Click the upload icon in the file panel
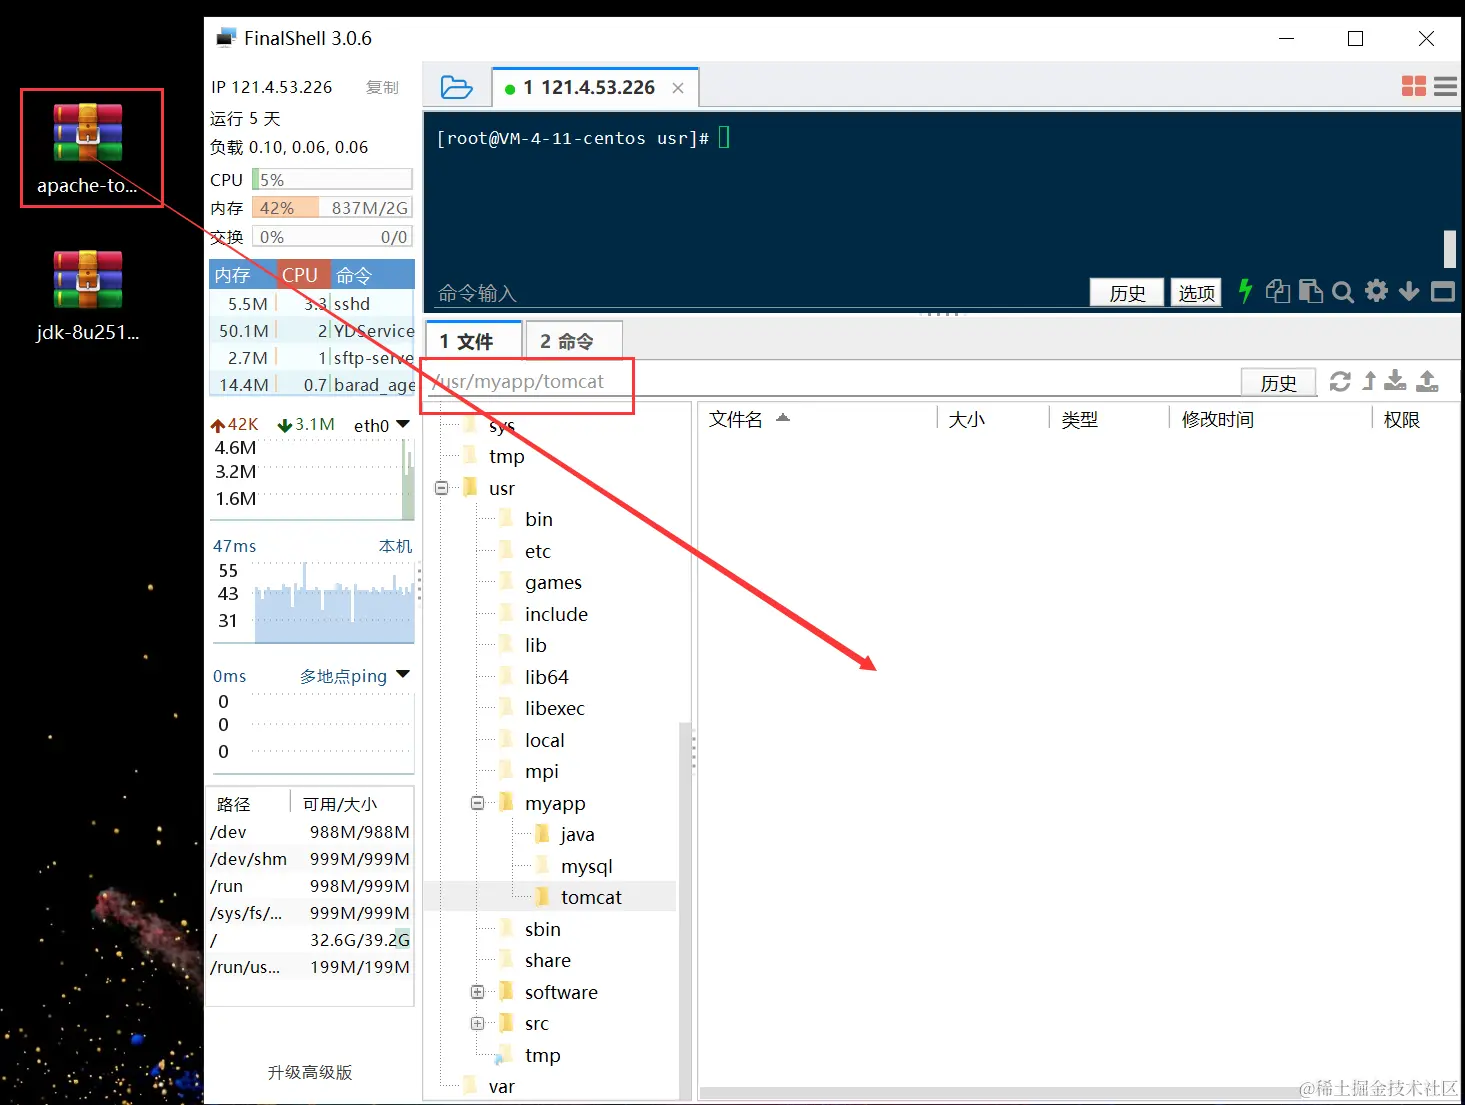1465x1105 pixels. [1428, 382]
